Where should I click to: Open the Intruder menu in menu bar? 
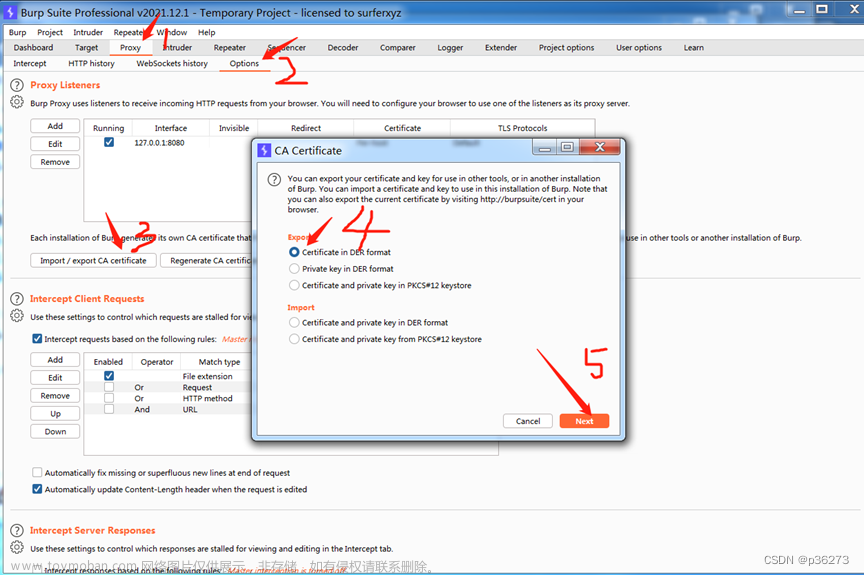pos(88,32)
